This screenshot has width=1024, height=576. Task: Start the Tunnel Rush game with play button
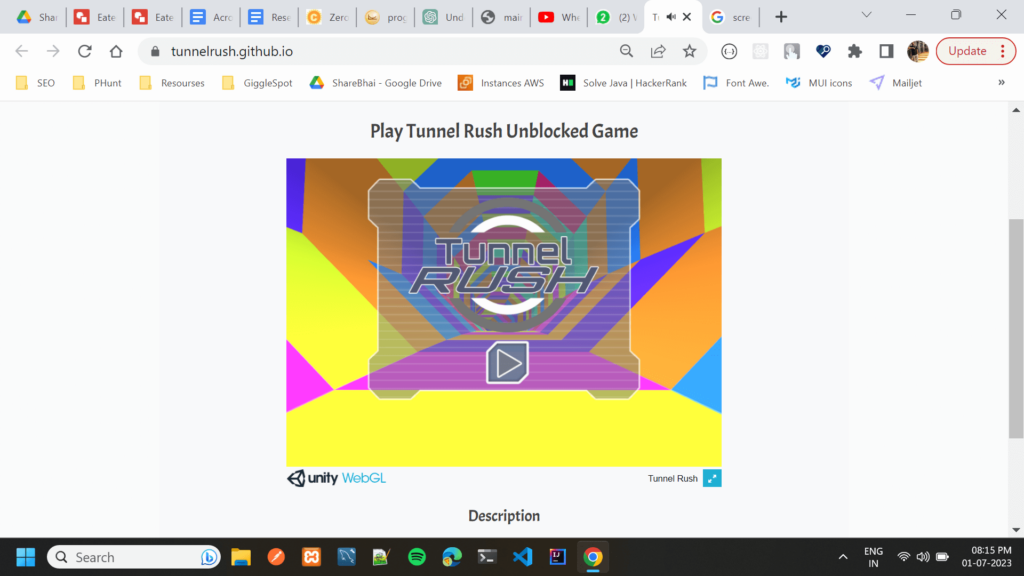click(507, 363)
